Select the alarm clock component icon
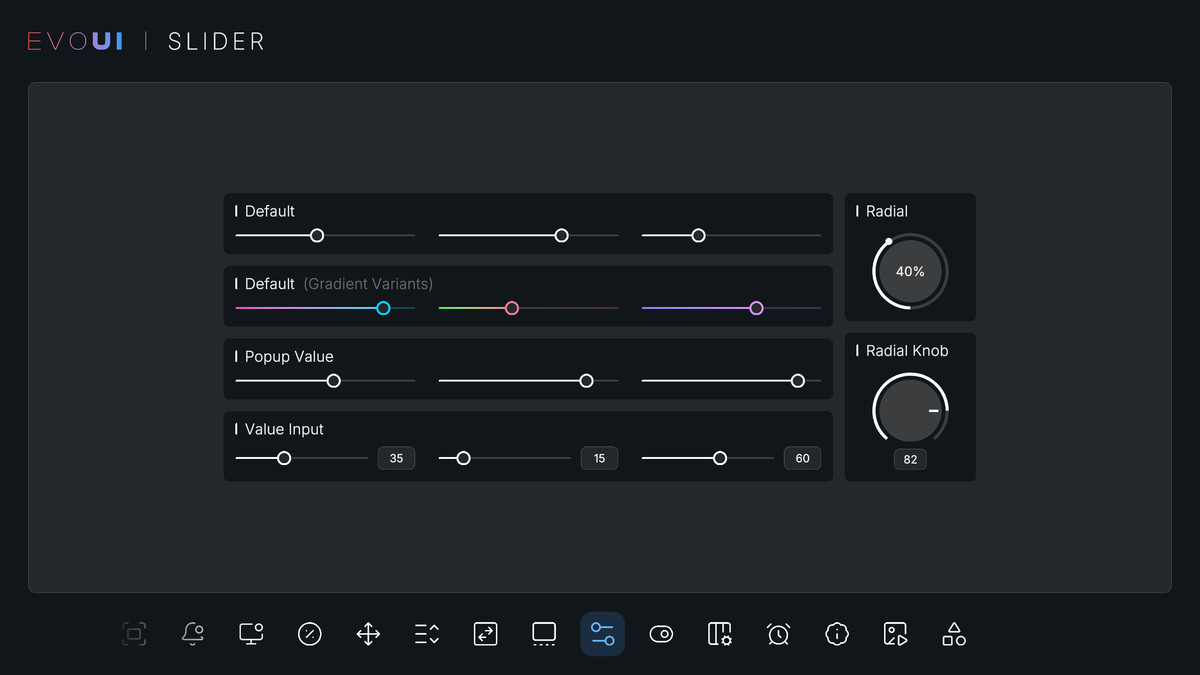Image resolution: width=1200 pixels, height=675 pixels. point(778,633)
